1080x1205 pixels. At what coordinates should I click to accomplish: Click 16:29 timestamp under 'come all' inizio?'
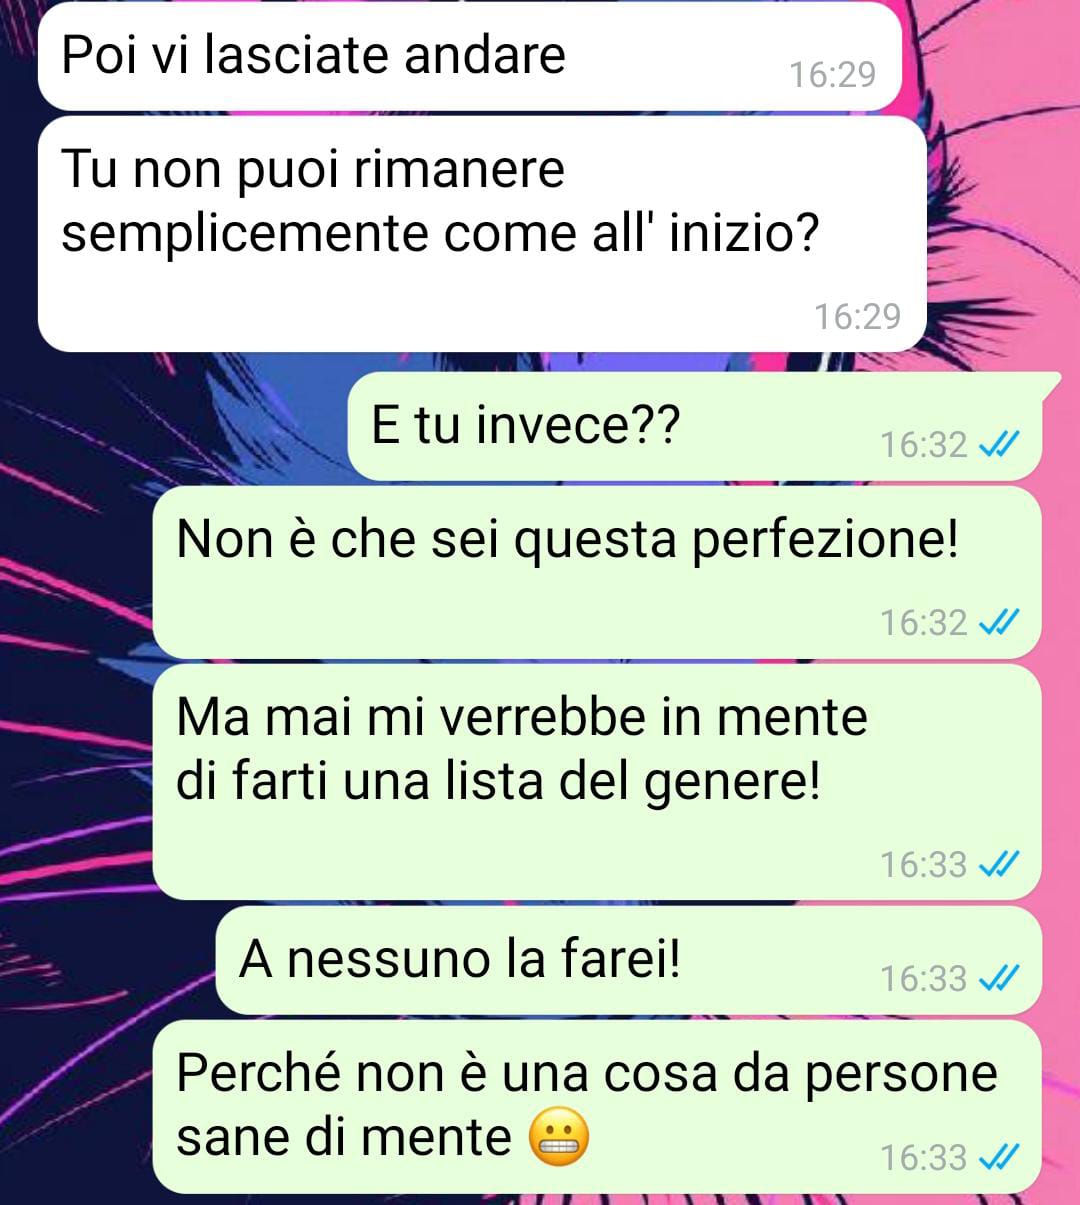coord(857,317)
